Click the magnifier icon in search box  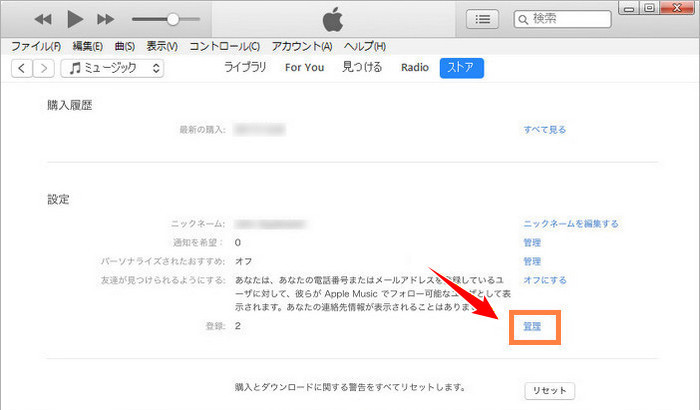point(523,20)
